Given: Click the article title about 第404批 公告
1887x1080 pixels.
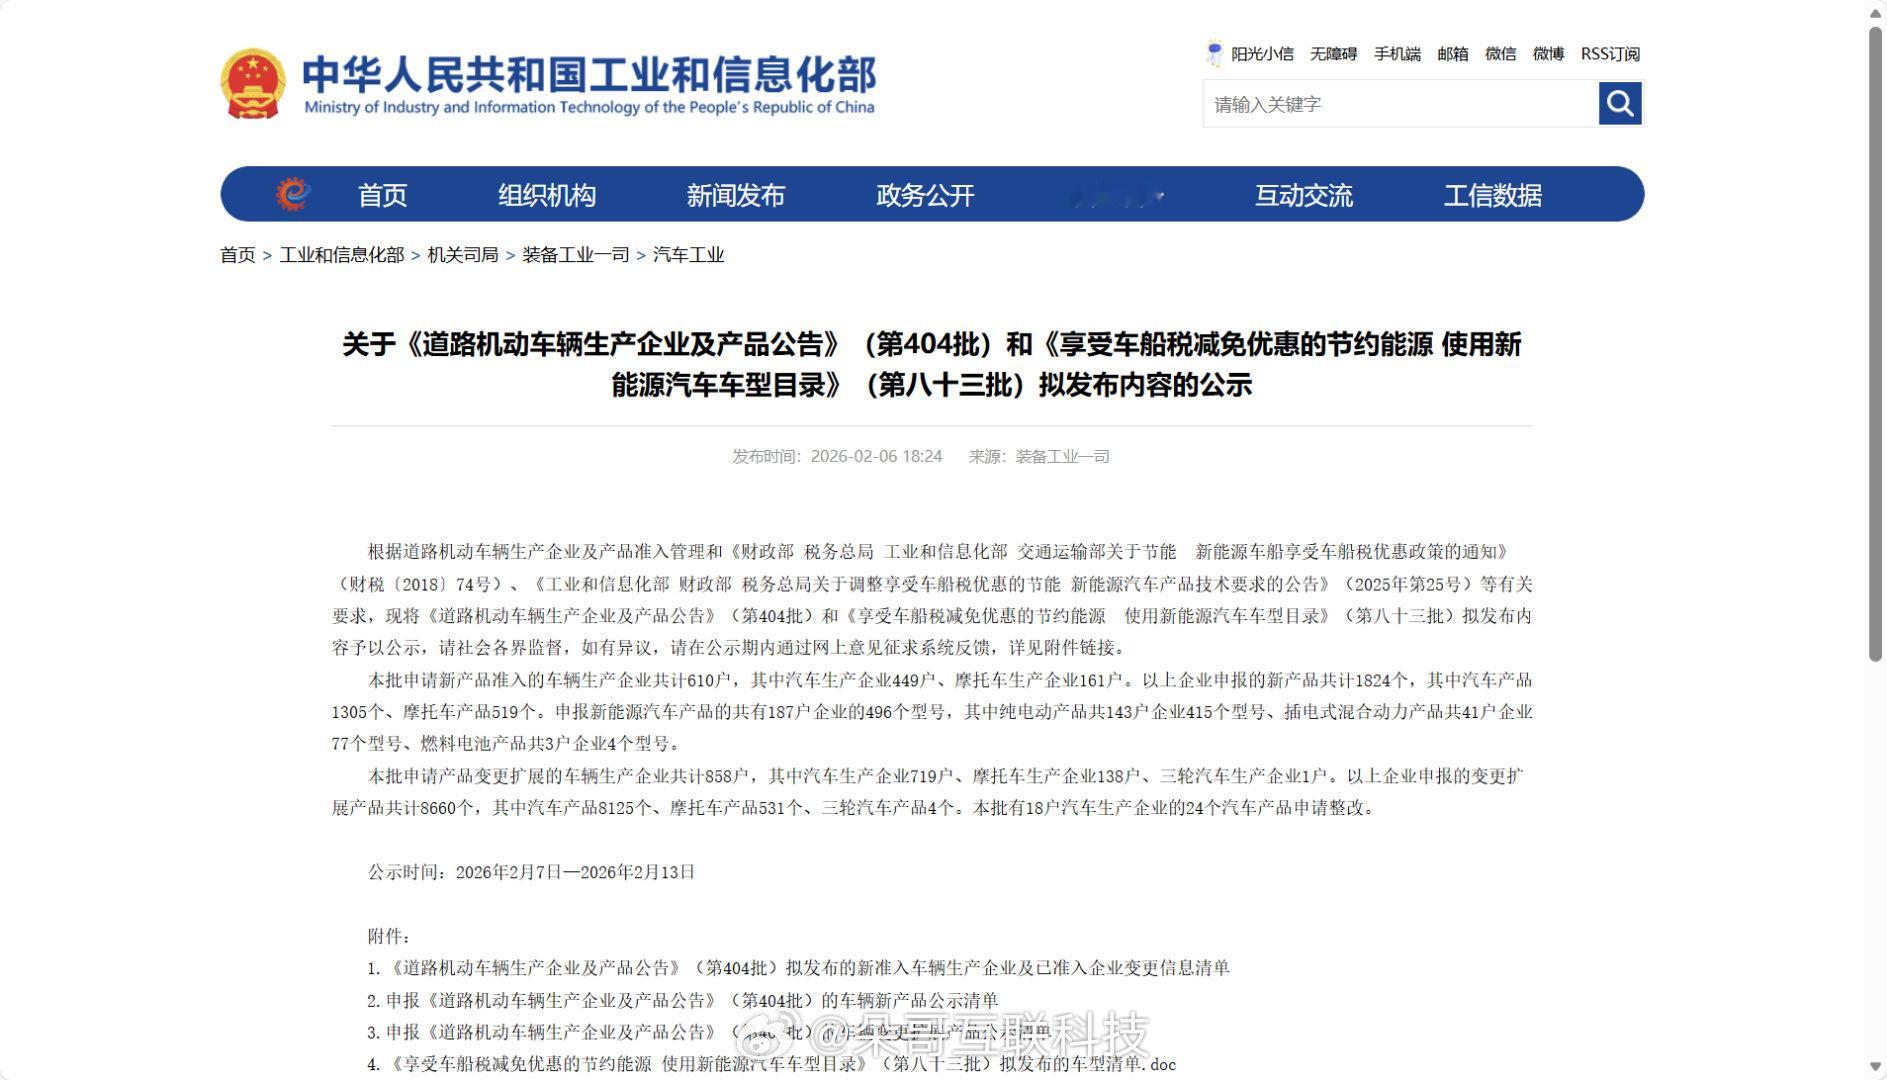Looking at the screenshot, I should 932,364.
